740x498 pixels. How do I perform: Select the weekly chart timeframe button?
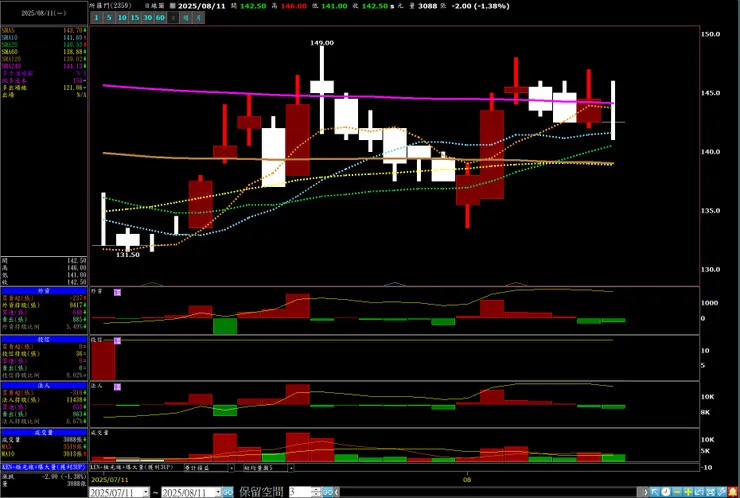pos(186,17)
